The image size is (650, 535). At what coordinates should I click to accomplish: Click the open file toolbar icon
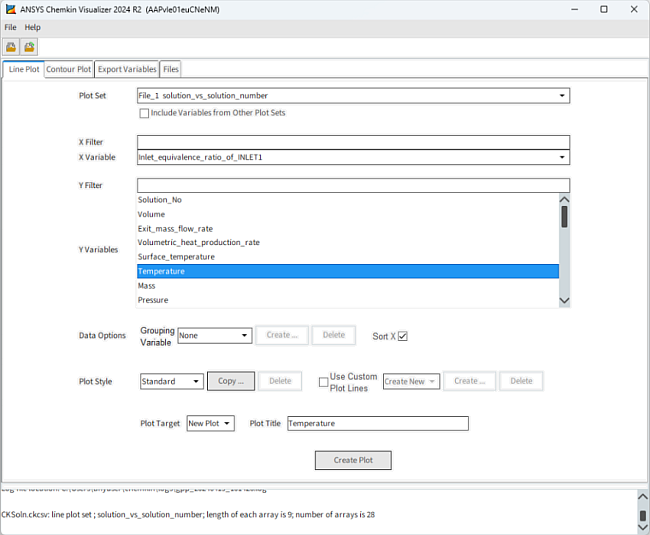pyautogui.click(x=11, y=47)
